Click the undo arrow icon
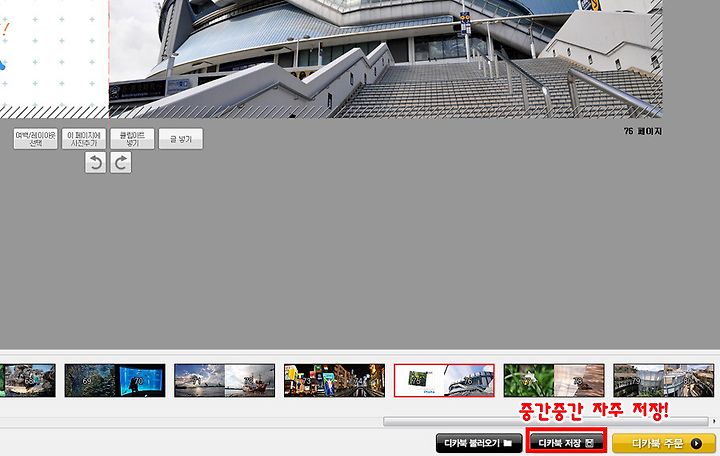720x456 pixels. (x=96, y=163)
